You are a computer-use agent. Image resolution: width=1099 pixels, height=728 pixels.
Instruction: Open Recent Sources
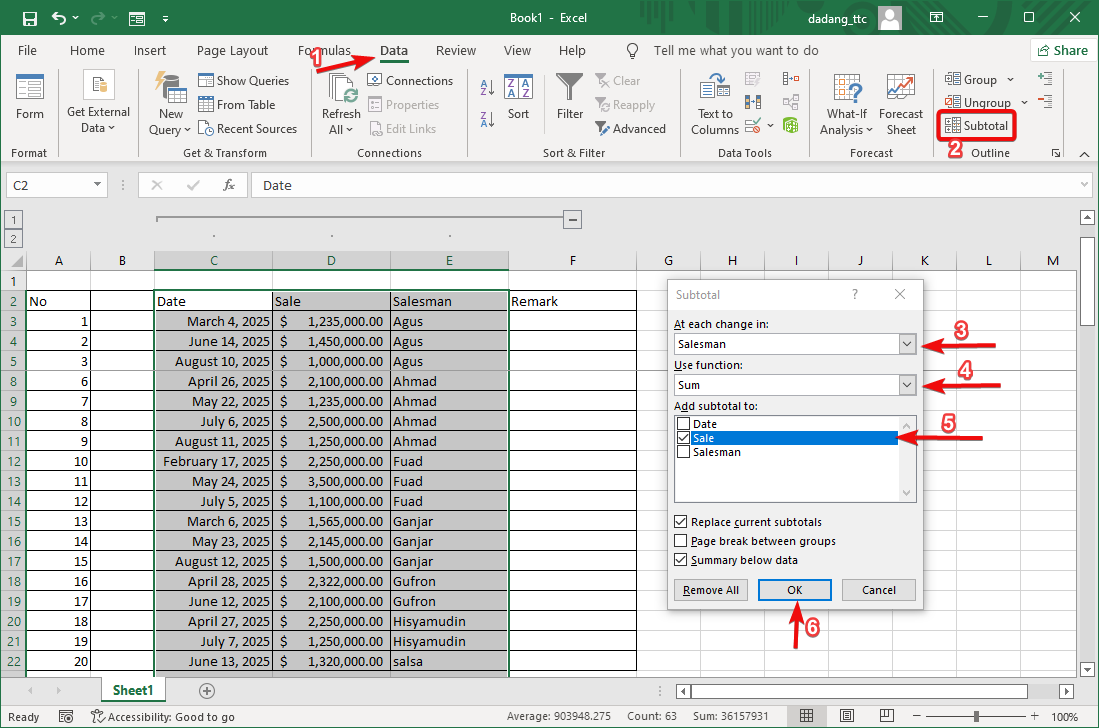pyautogui.click(x=247, y=128)
